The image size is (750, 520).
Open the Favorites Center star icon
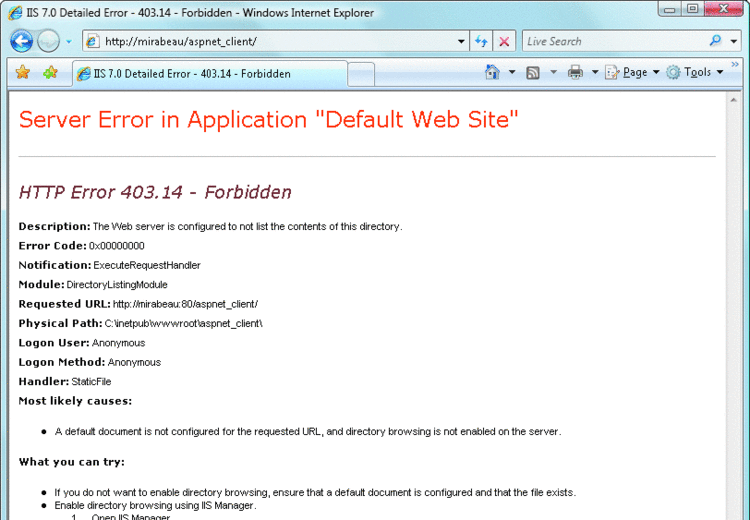click(22, 73)
